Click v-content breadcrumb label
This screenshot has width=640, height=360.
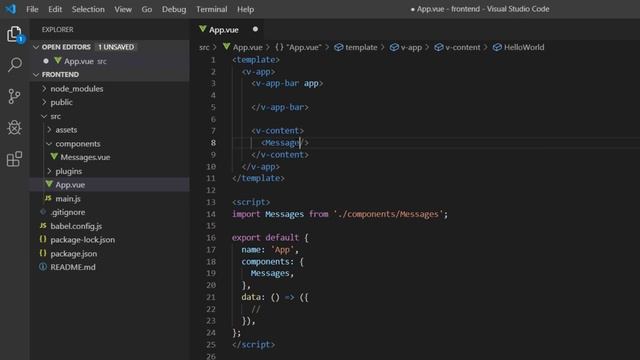point(462,47)
